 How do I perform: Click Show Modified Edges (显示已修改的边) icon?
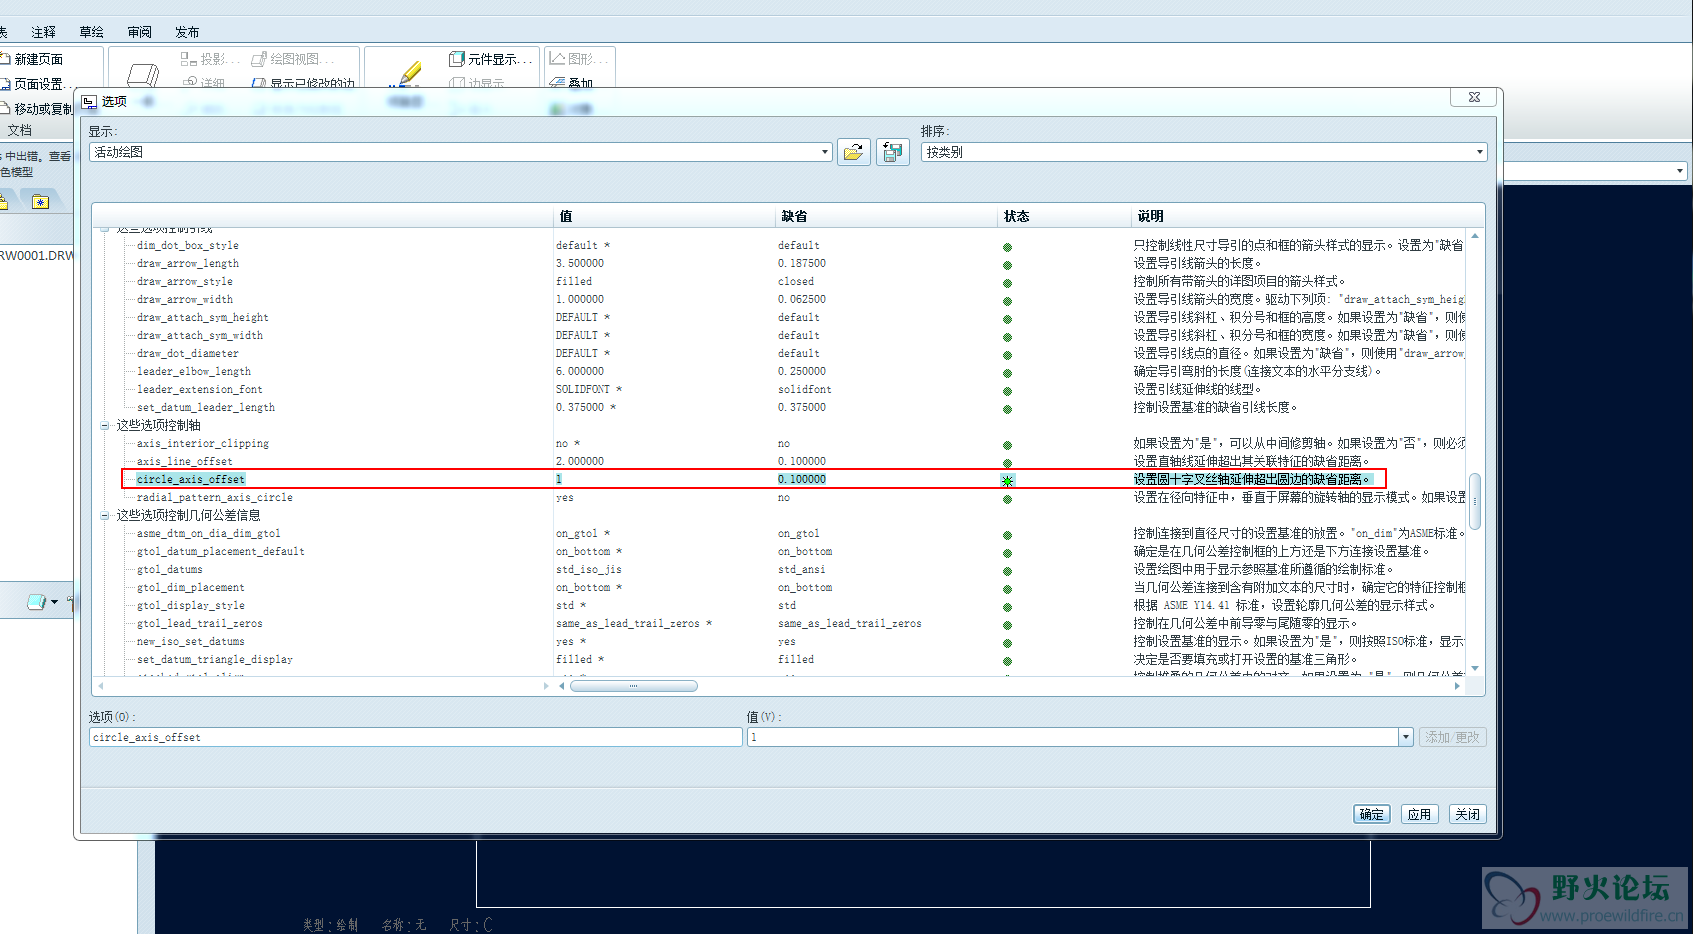(x=259, y=84)
